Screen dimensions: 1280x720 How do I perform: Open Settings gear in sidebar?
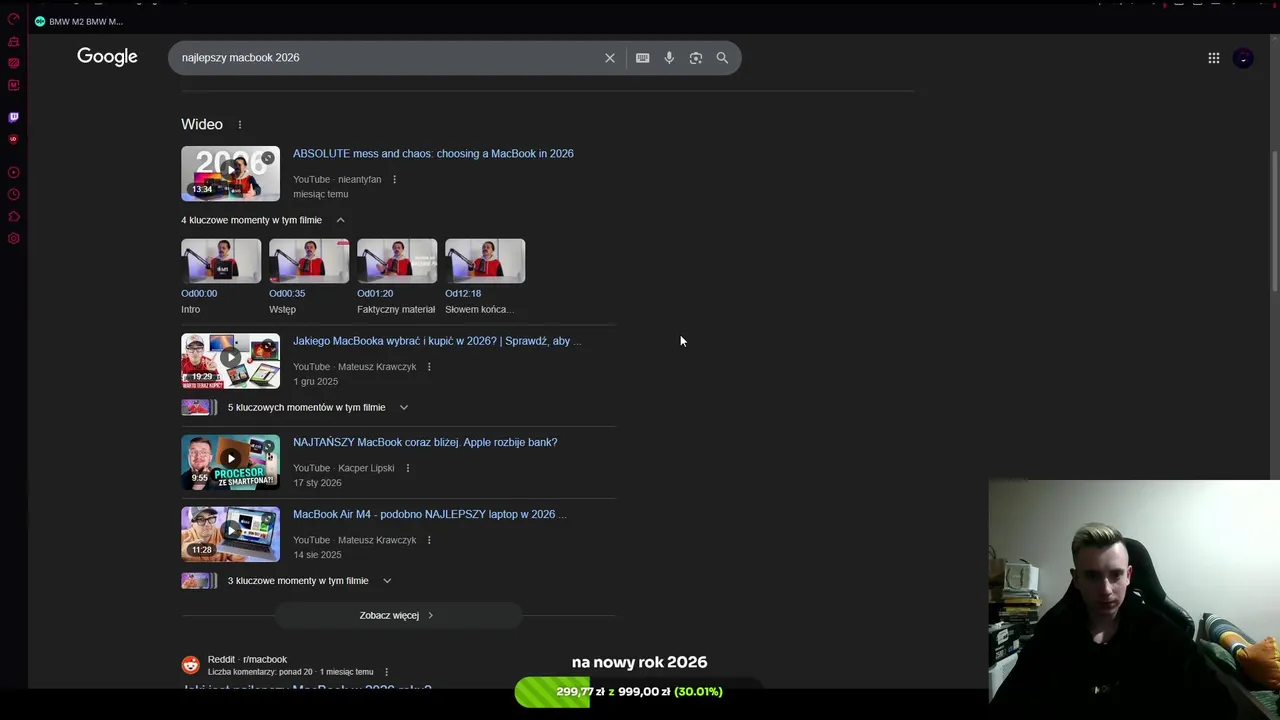click(13, 238)
